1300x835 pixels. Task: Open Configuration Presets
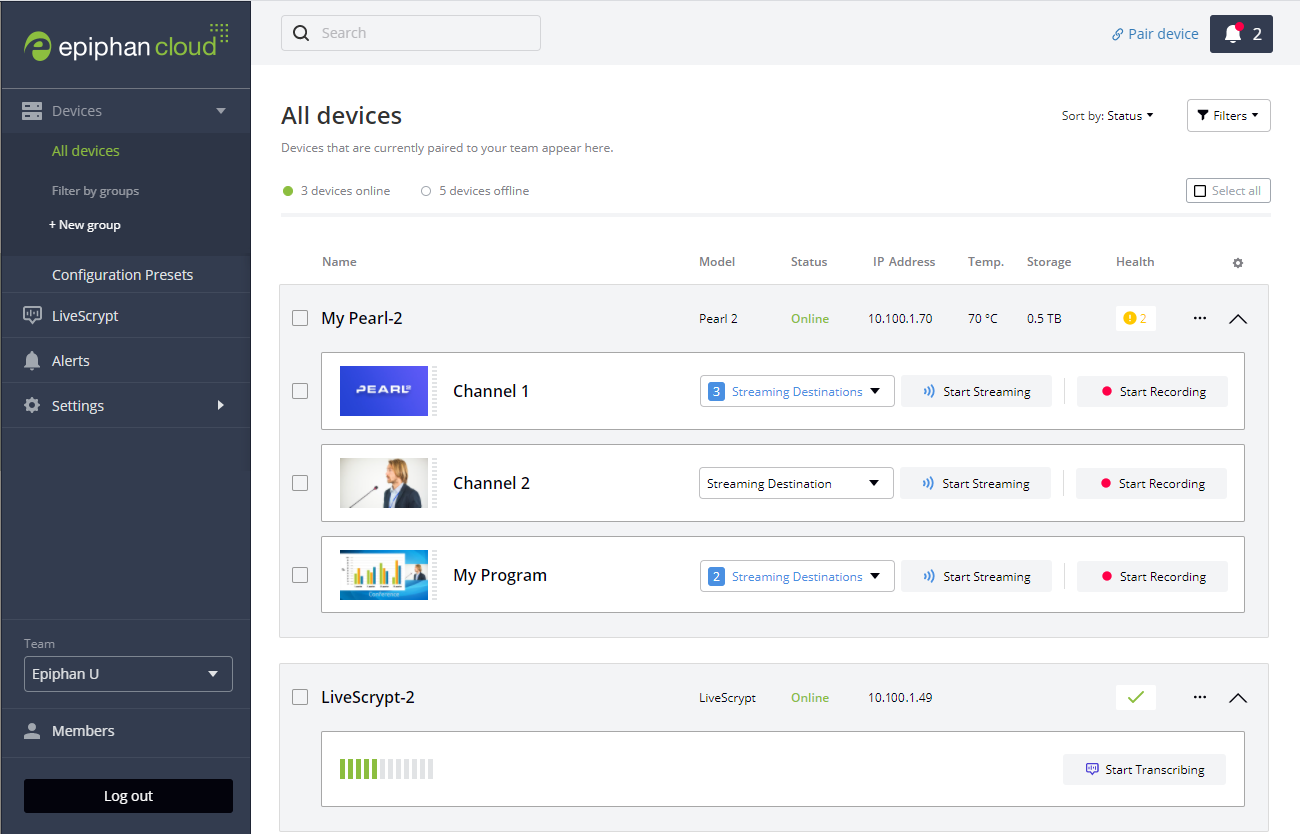point(123,275)
